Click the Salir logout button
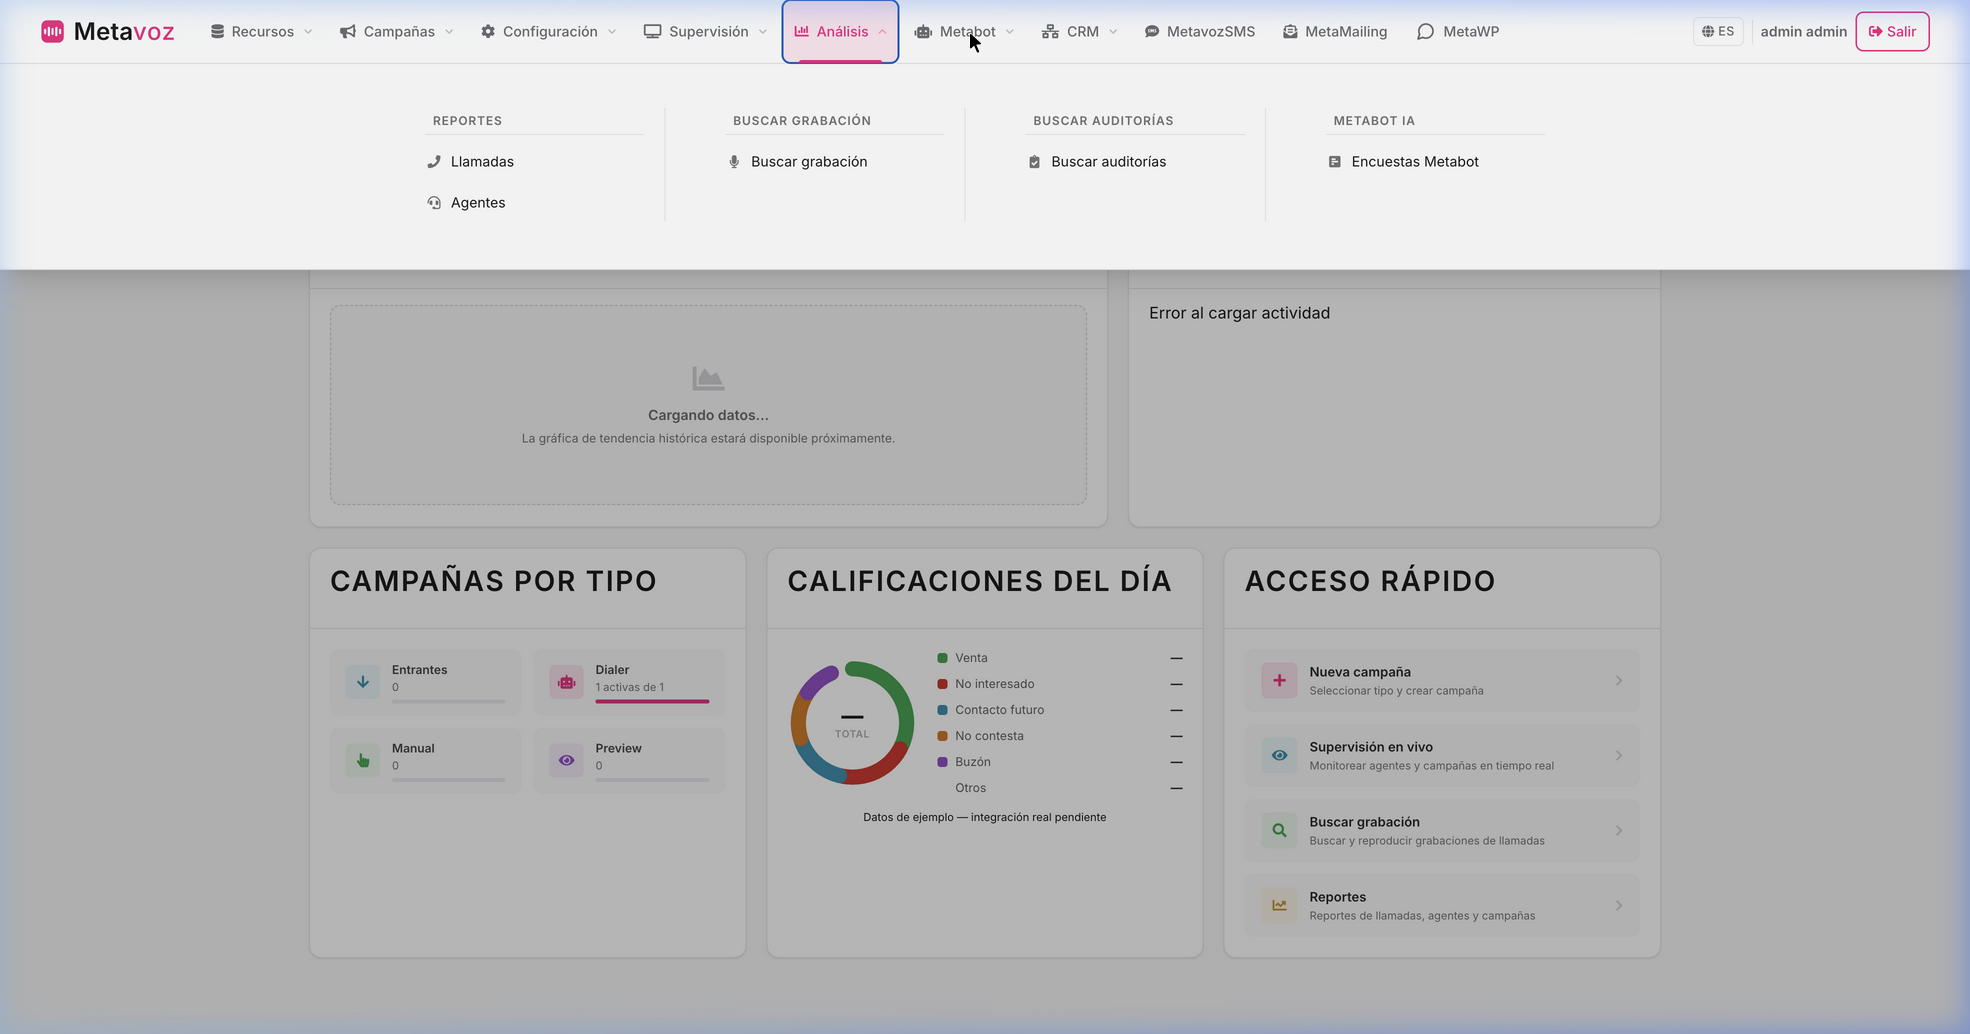The height and width of the screenshot is (1034, 1970). pyautogui.click(x=1892, y=32)
